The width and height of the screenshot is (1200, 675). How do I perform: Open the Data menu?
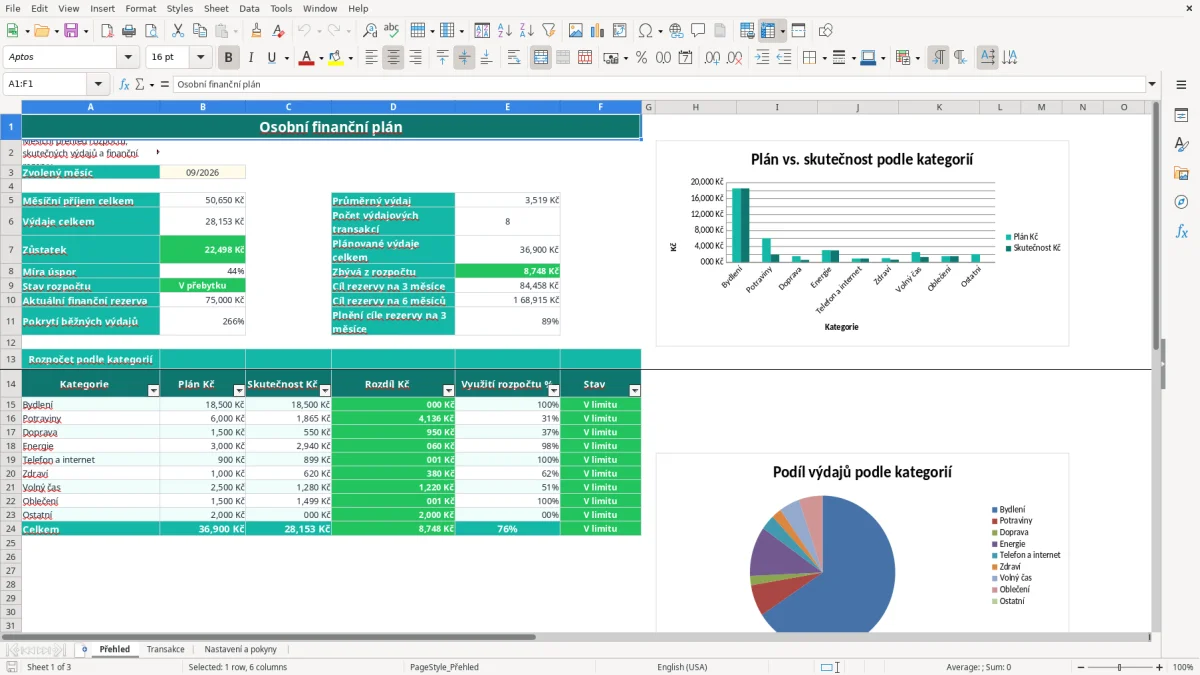pos(249,8)
